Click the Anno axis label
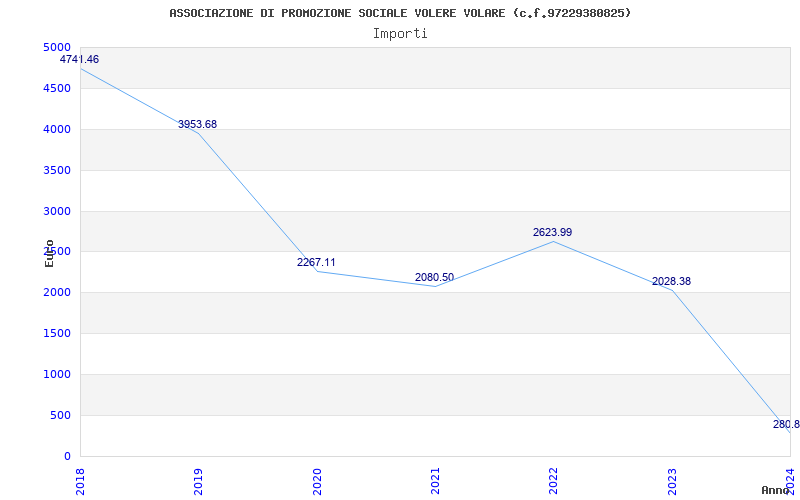Screen dimensions: 800x500 pos(776,490)
